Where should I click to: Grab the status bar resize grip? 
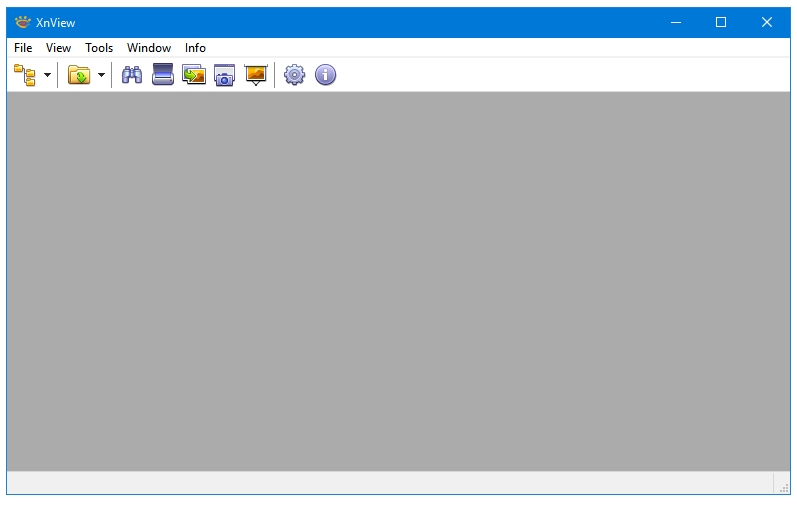[x=784, y=487]
